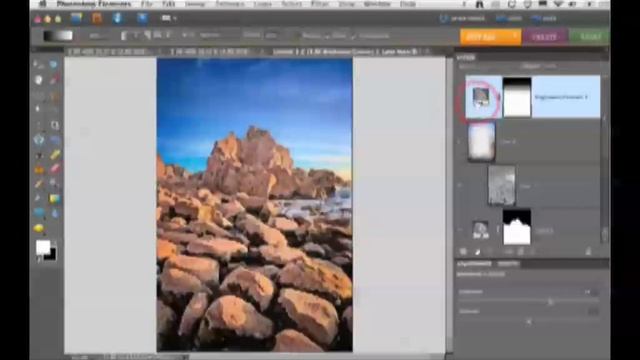Click the Layers panel scrollbar
Image resolution: width=640 pixels, height=360 pixels.
pyautogui.click(x=604, y=159)
